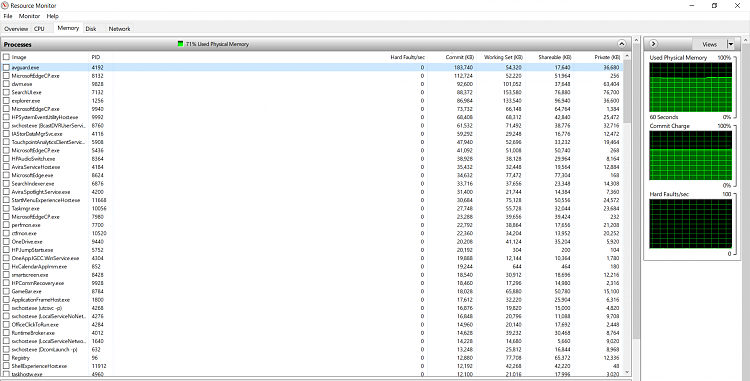Check the SearchUI.exe process checkbox
Screen dimensions: 750x381
coord(6,92)
